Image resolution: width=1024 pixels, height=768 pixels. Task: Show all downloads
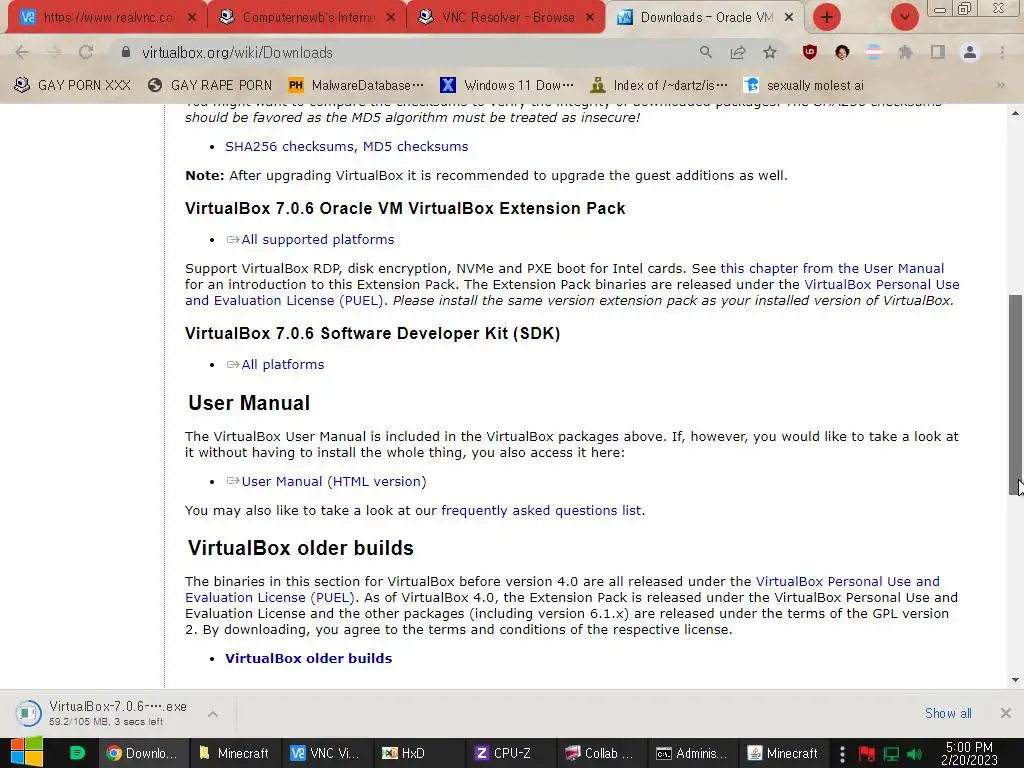coord(948,713)
